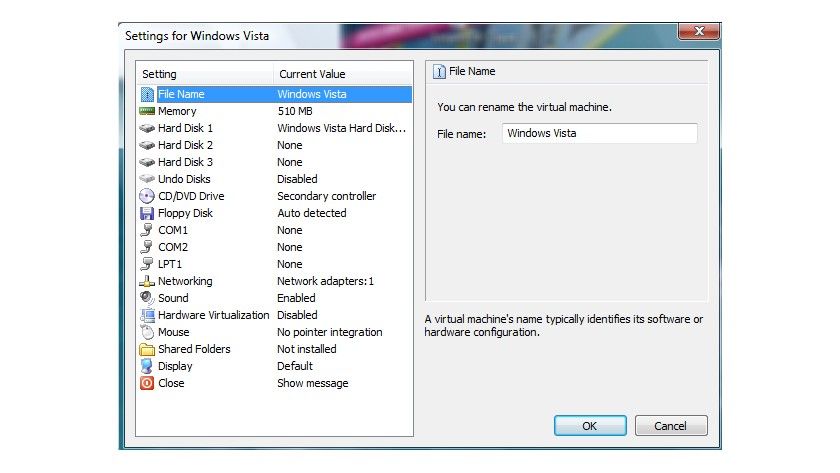Click the Mouse icon
The width and height of the screenshot is (840, 473).
click(x=147, y=332)
